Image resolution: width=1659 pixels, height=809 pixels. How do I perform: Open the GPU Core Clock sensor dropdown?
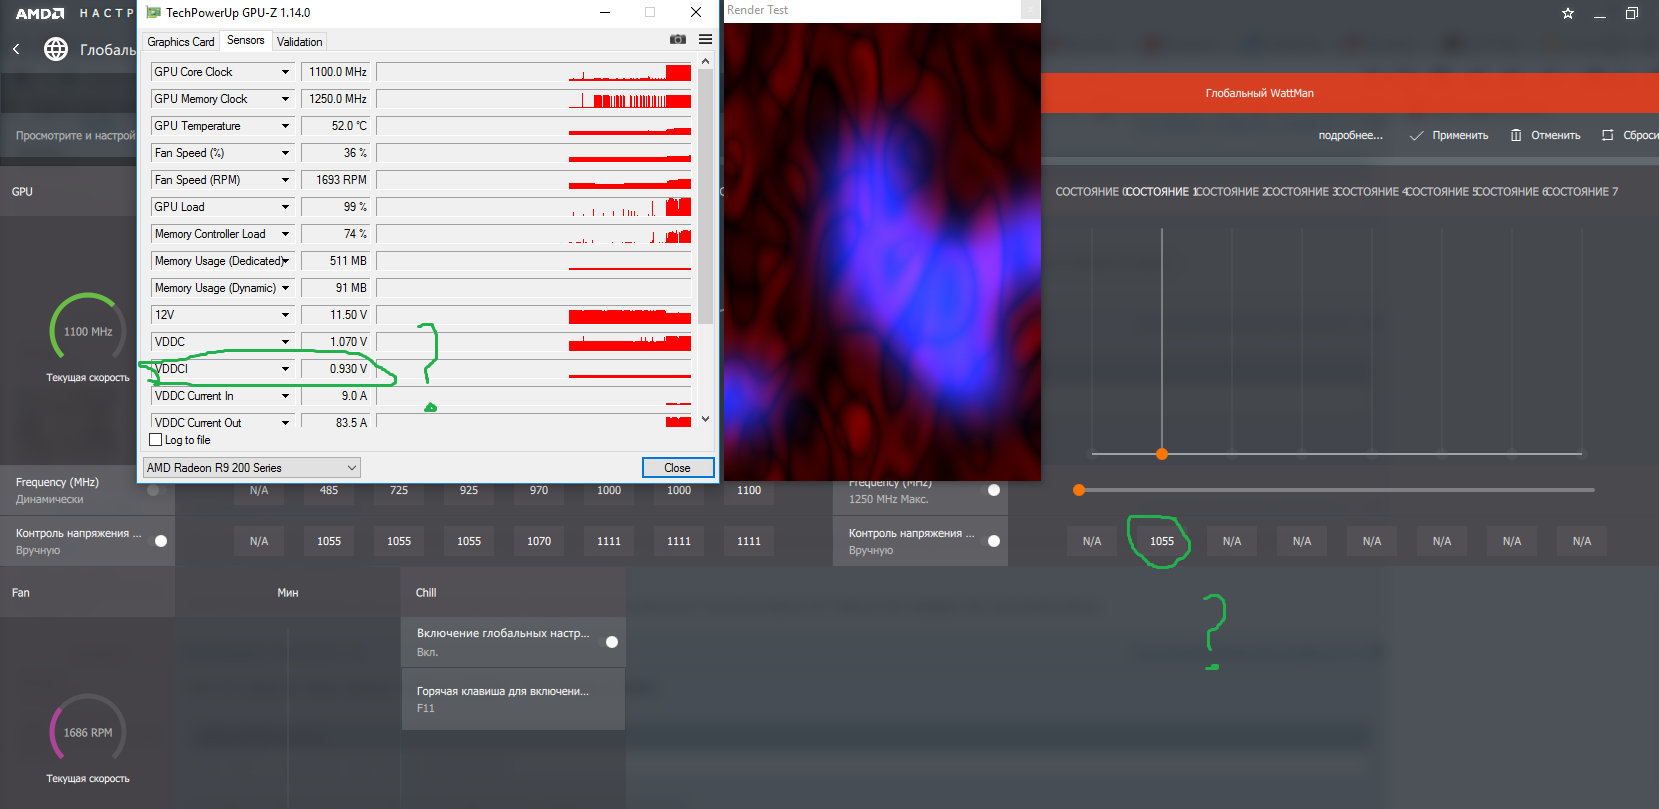(x=285, y=72)
